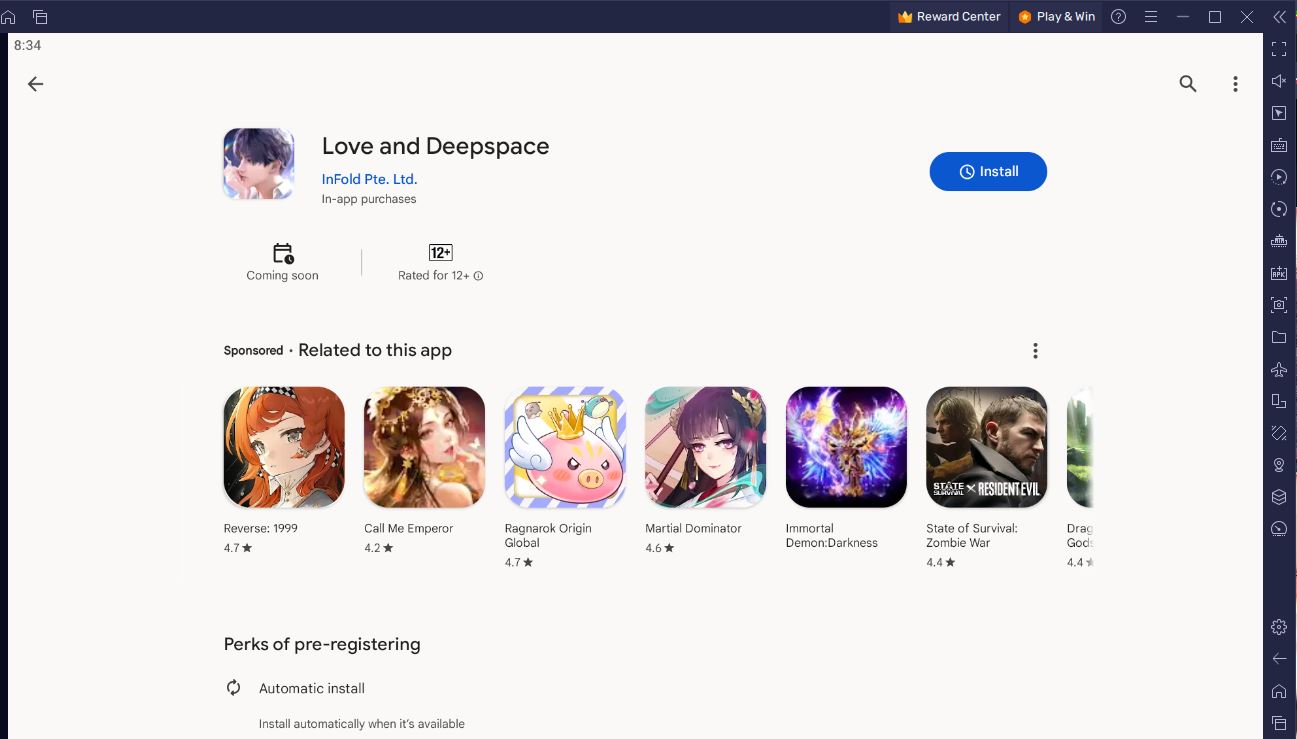Open the Reward Center

click(949, 17)
